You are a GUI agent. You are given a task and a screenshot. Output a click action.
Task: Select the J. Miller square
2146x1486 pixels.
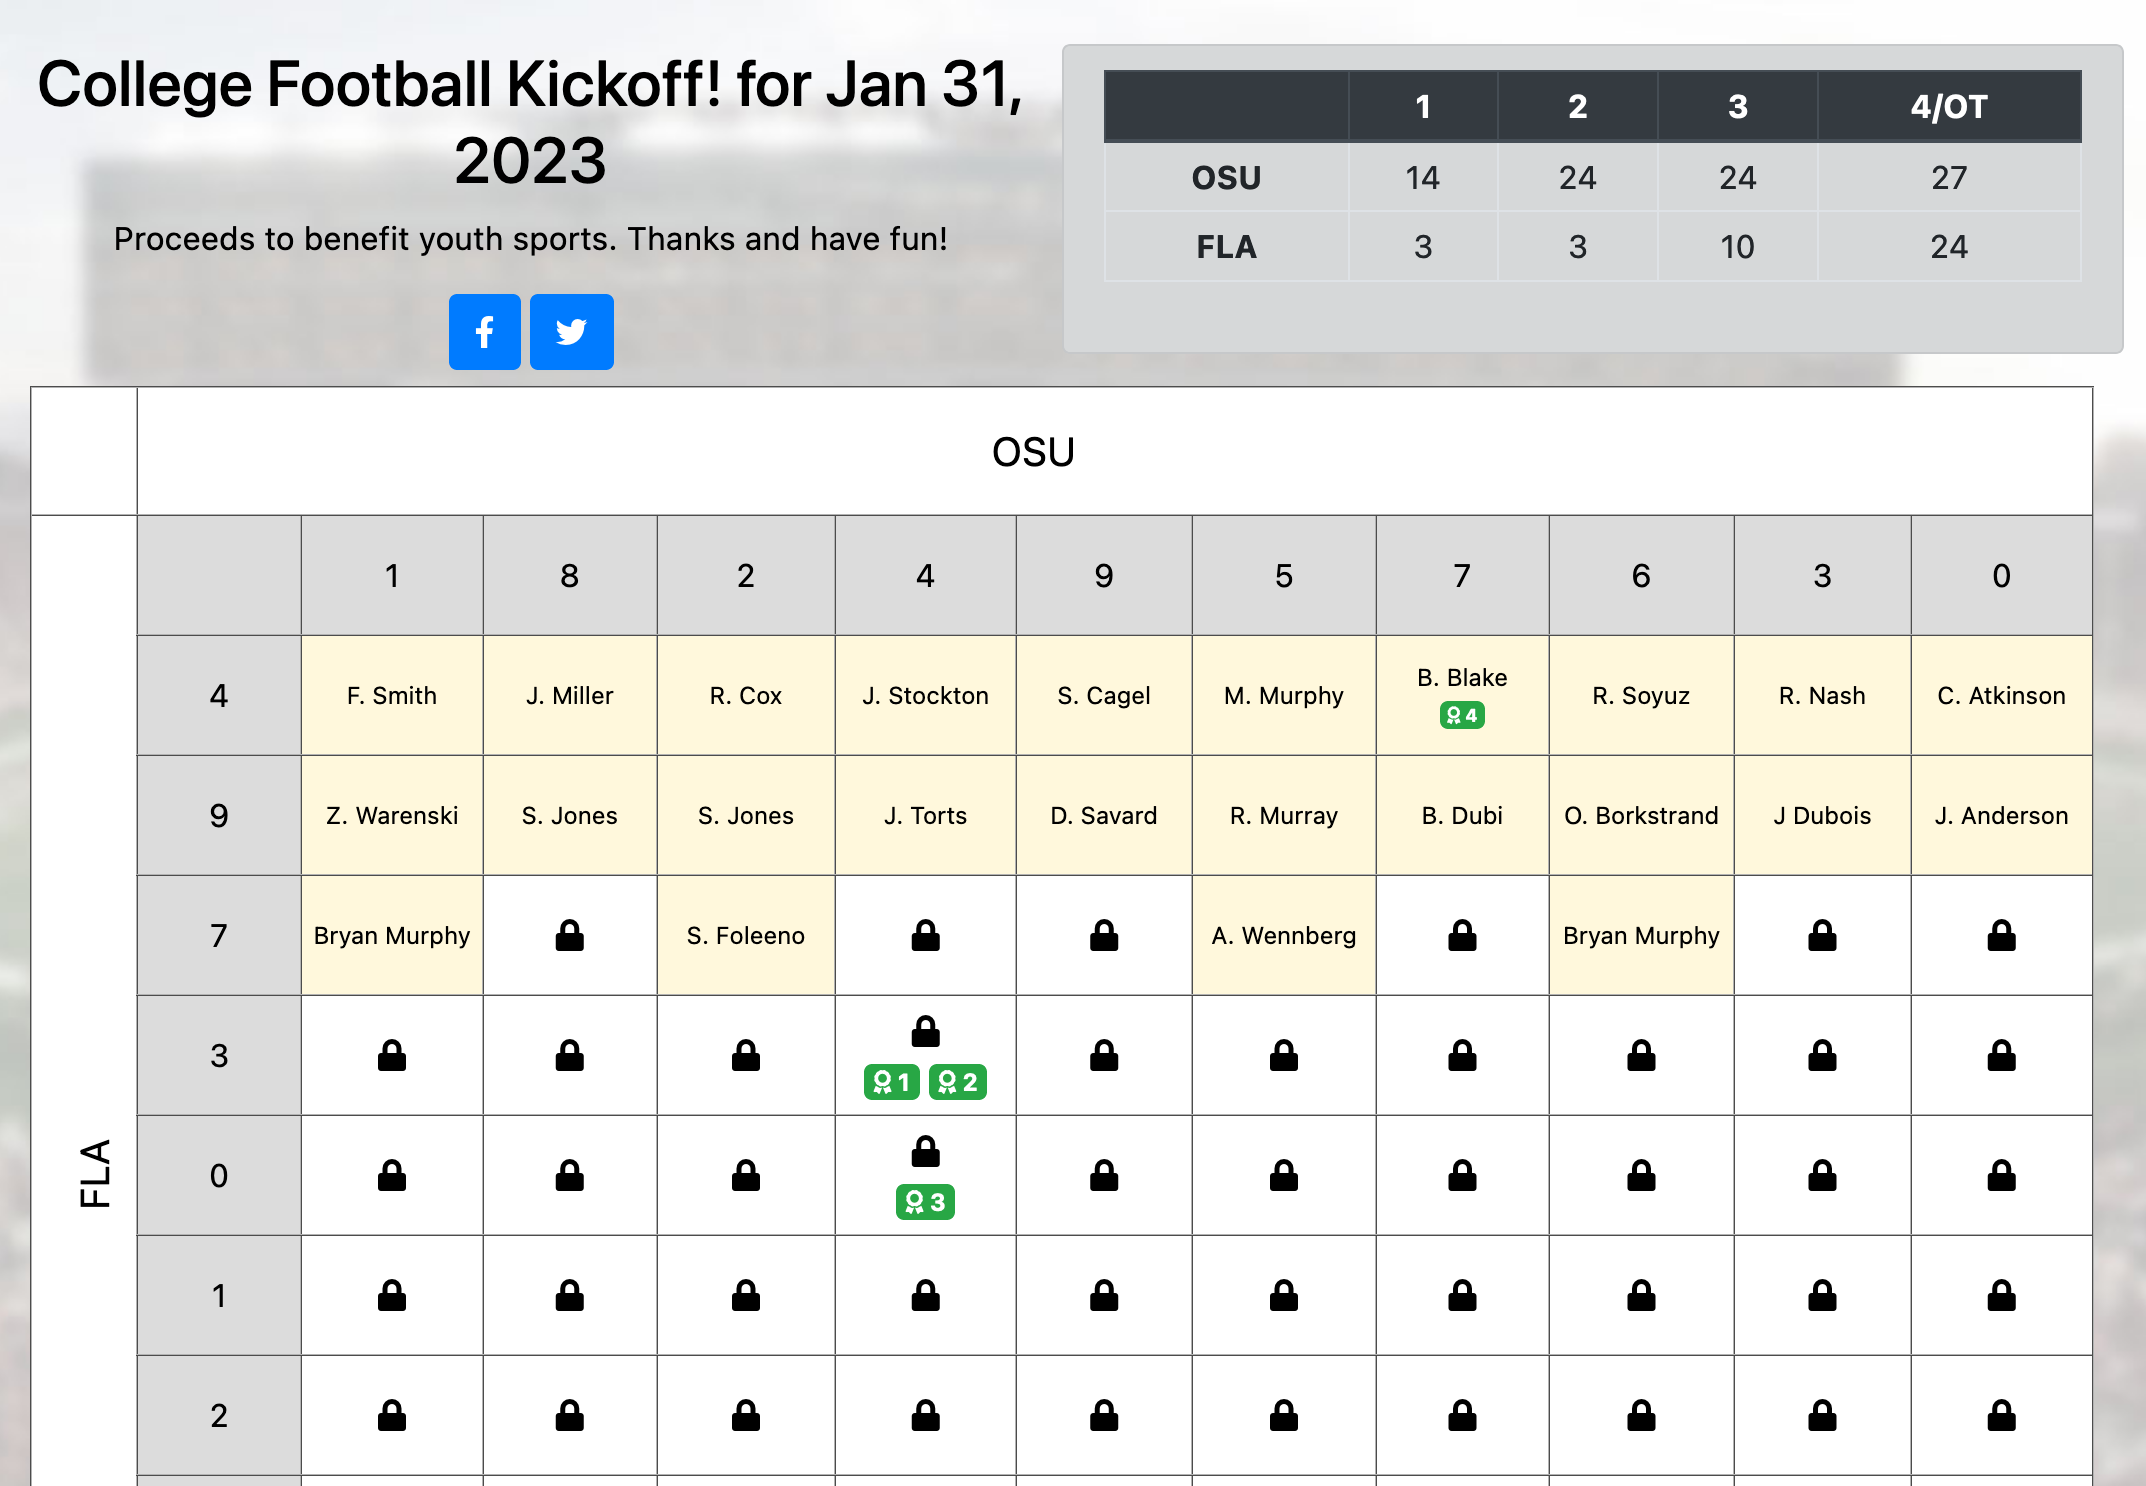click(x=570, y=696)
